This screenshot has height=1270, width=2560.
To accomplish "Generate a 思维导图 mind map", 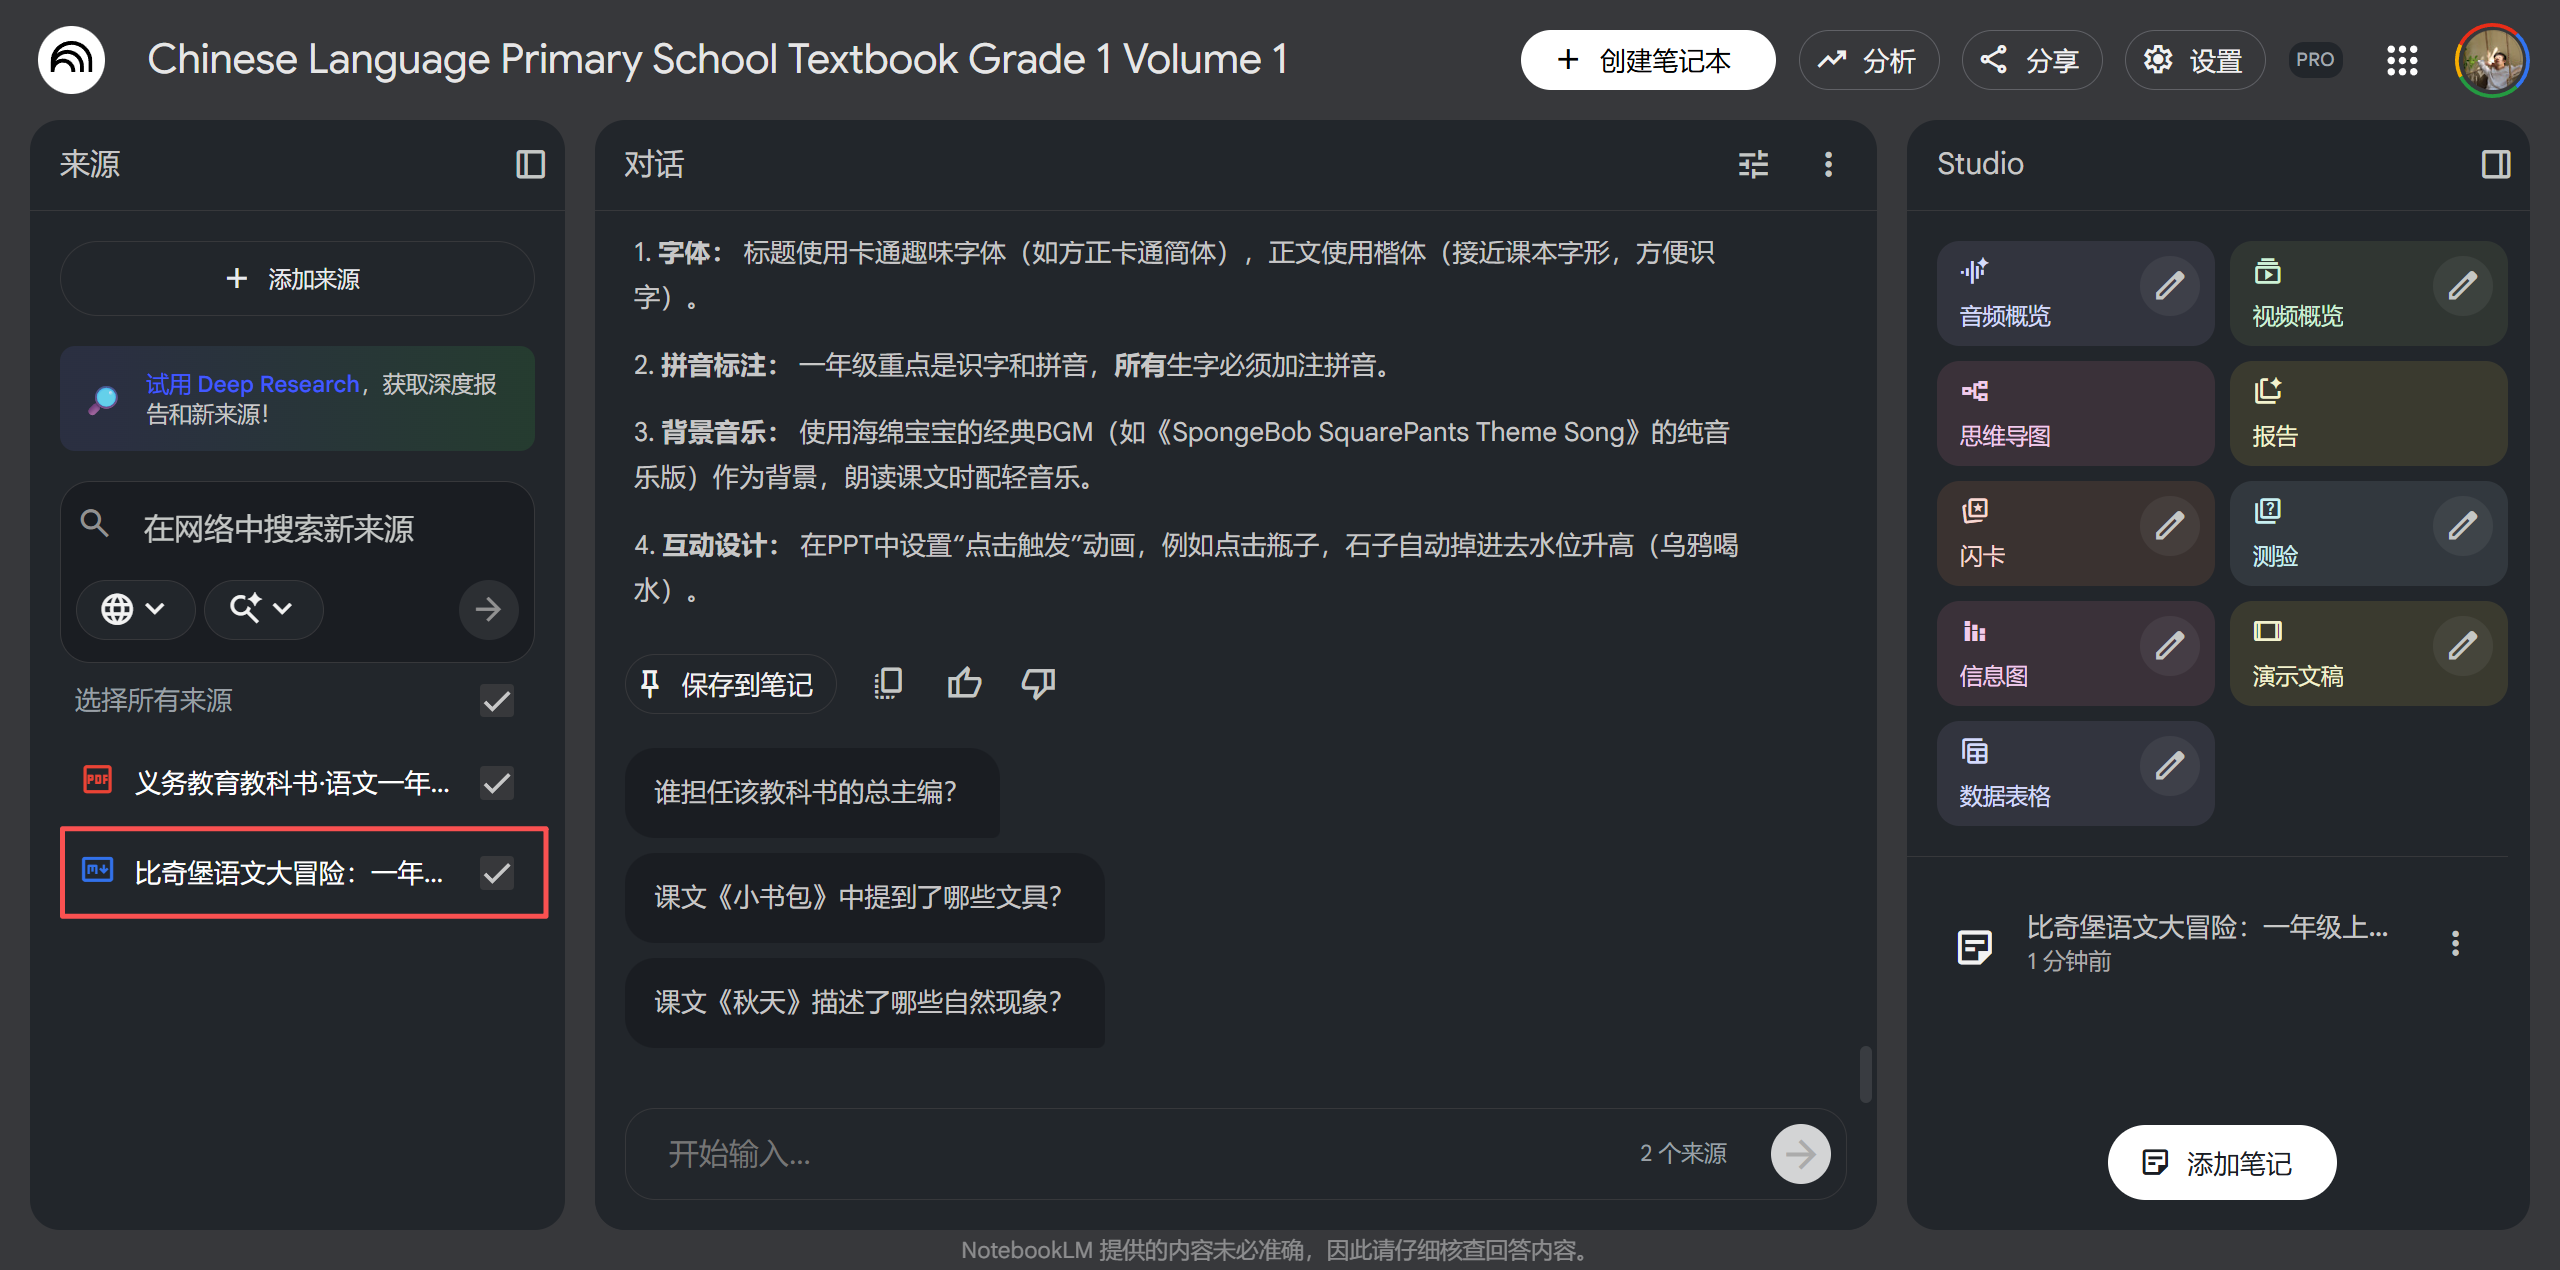I will click(2075, 413).
